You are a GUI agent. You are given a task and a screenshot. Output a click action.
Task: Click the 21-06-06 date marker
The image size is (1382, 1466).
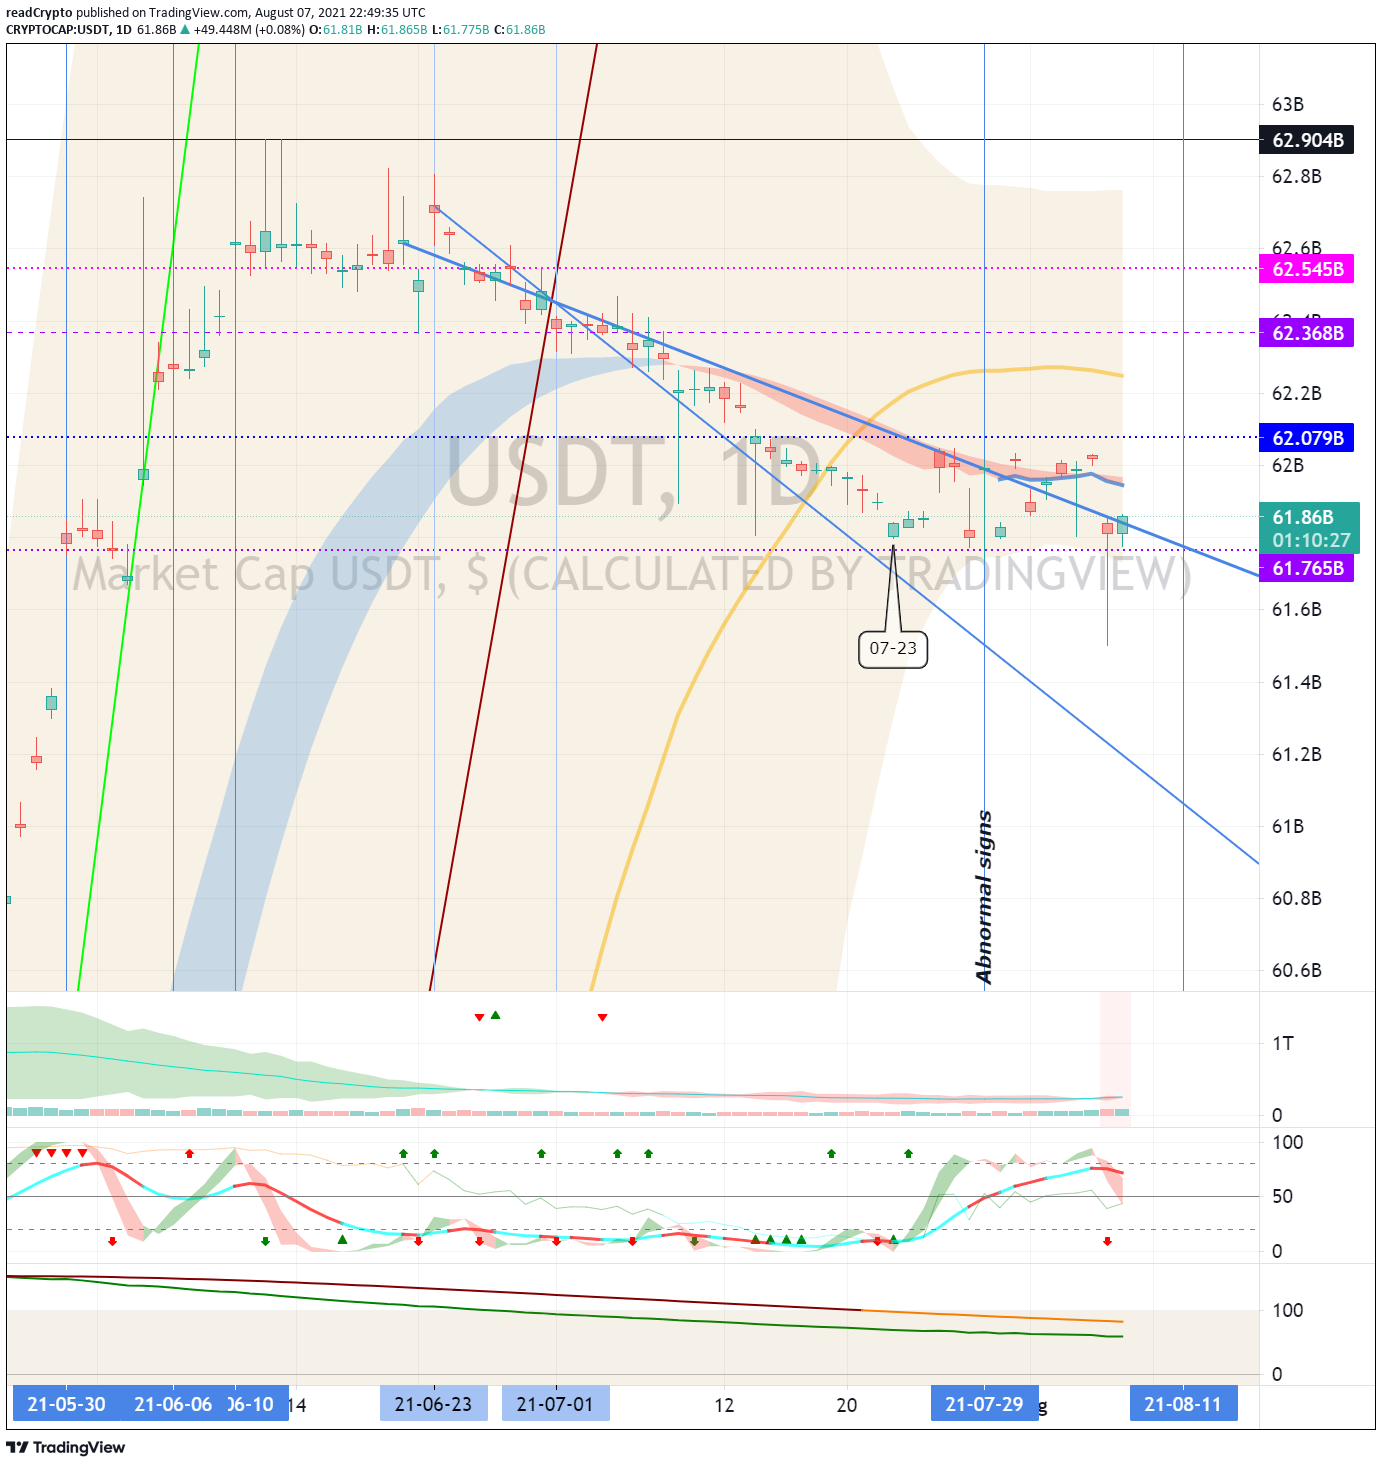coord(173,1404)
